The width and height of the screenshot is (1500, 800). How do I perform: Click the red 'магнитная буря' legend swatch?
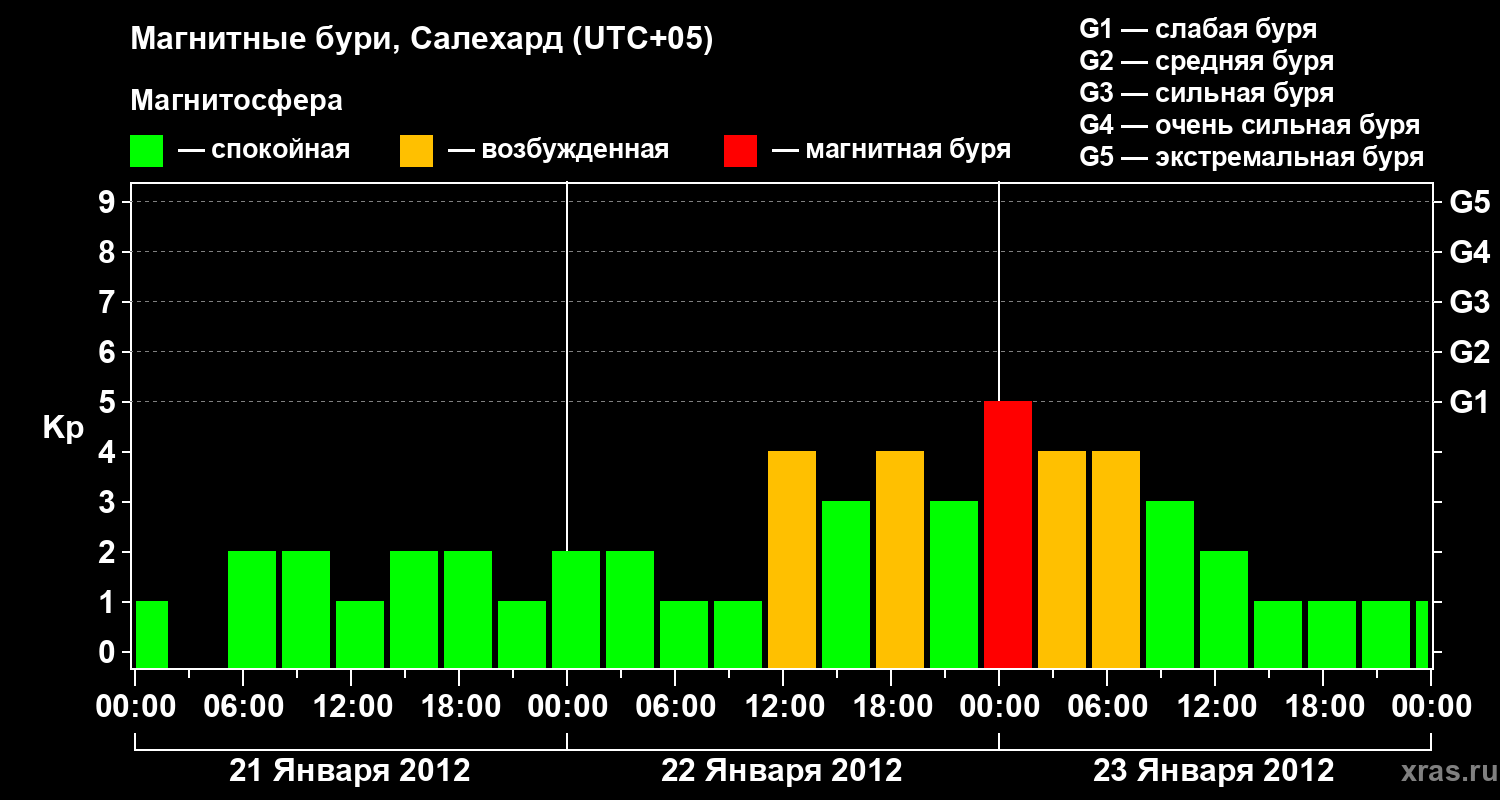tap(741, 151)
